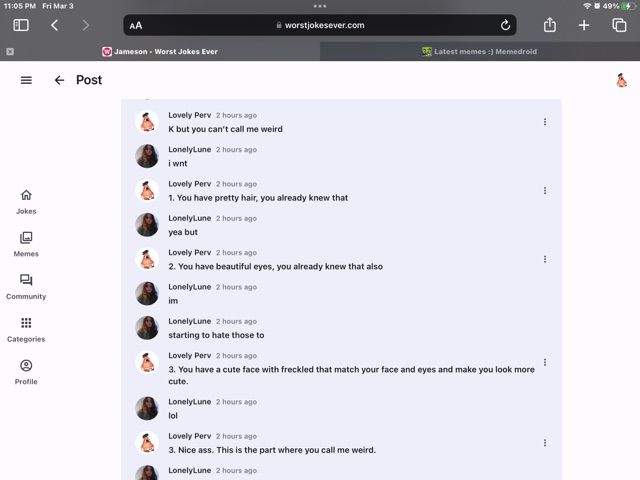Open LonelyLune username on "i wnt" comment

189,149
